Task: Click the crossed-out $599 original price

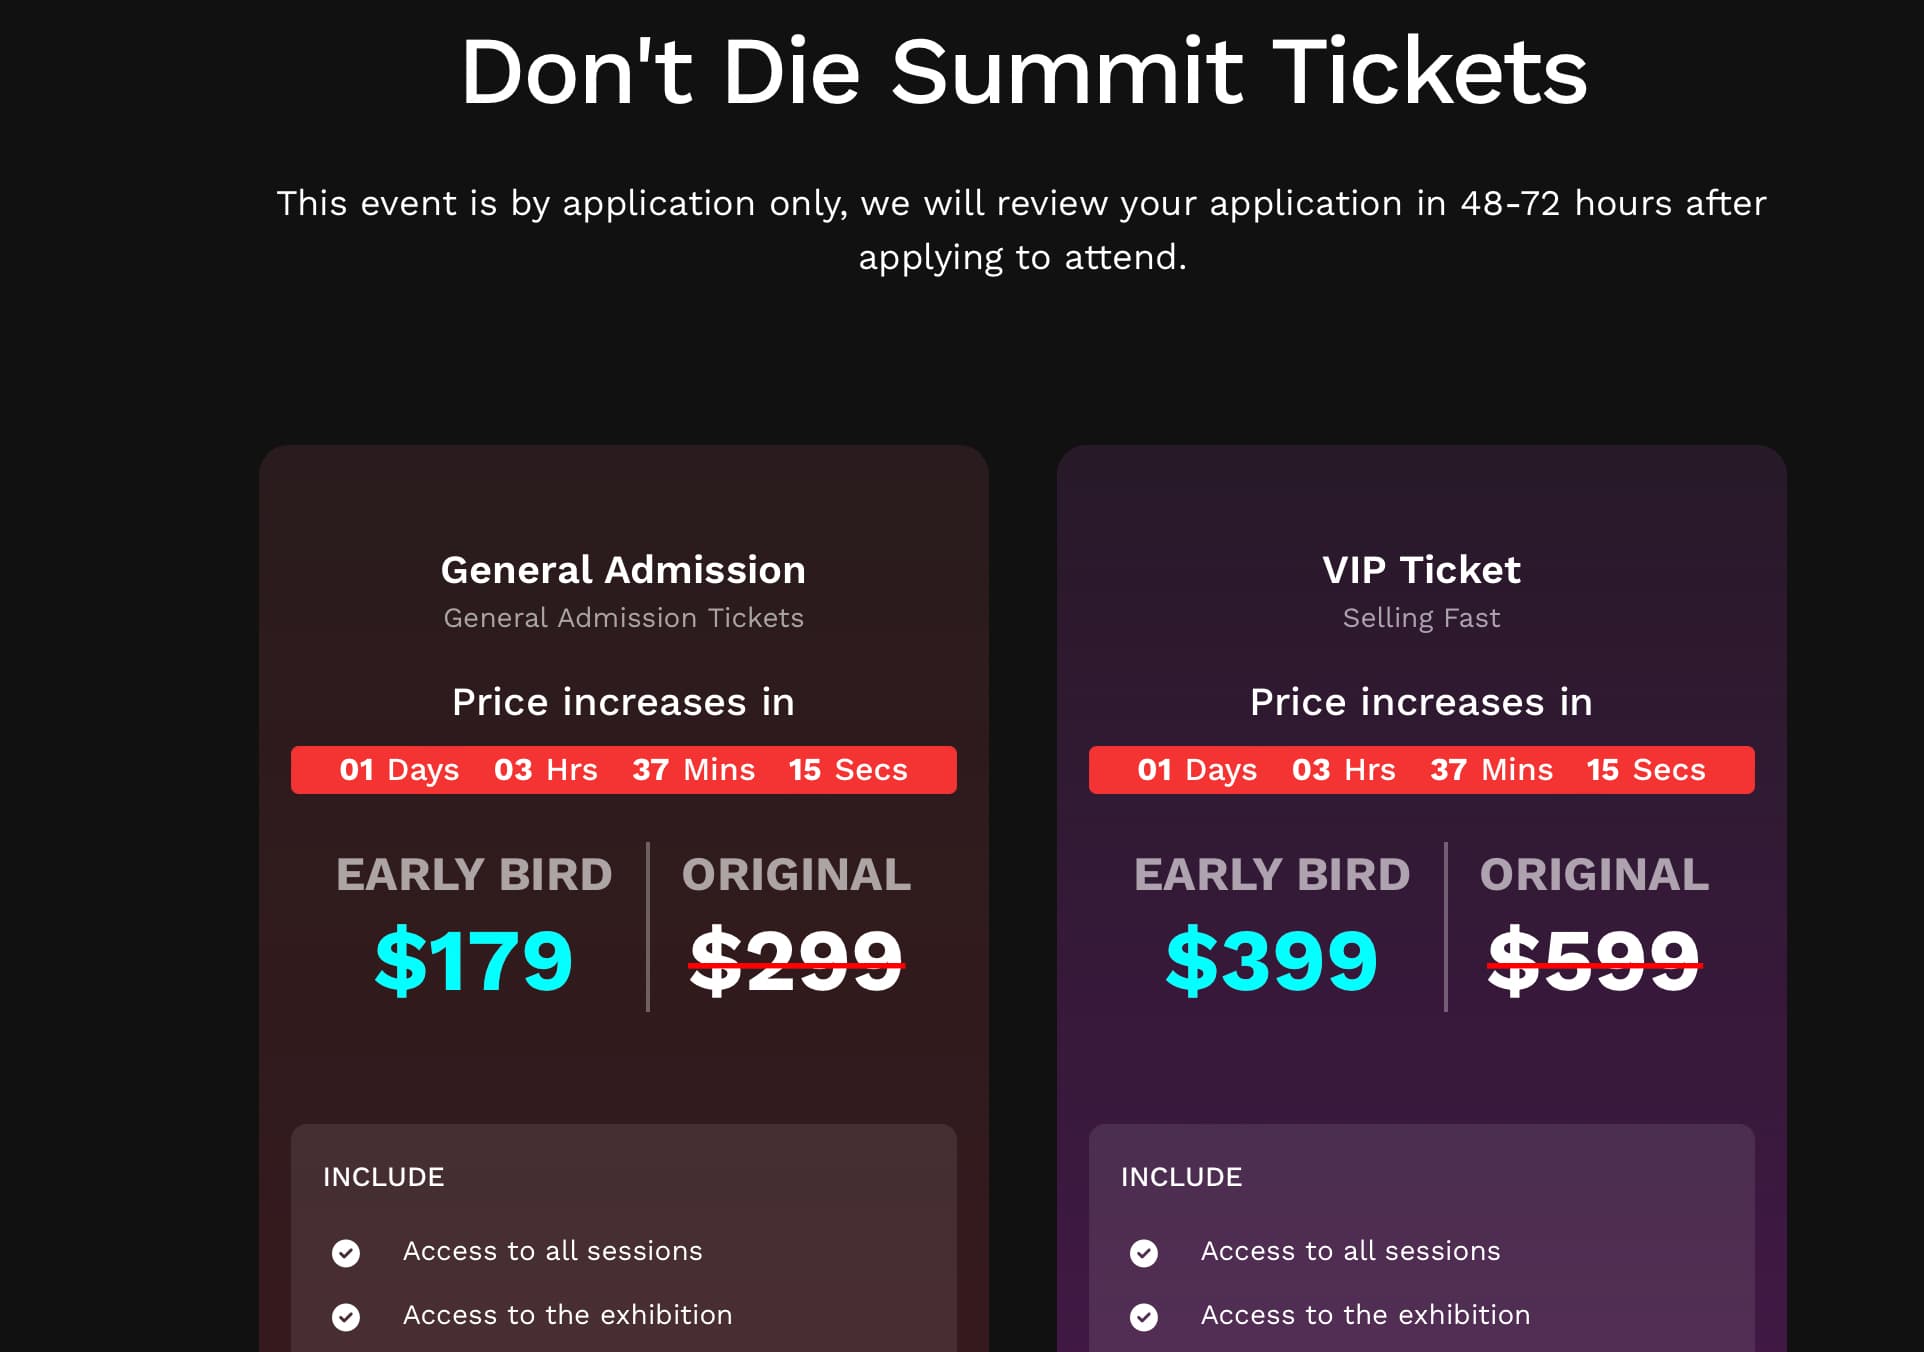Action: click(x=1594, y=960)
